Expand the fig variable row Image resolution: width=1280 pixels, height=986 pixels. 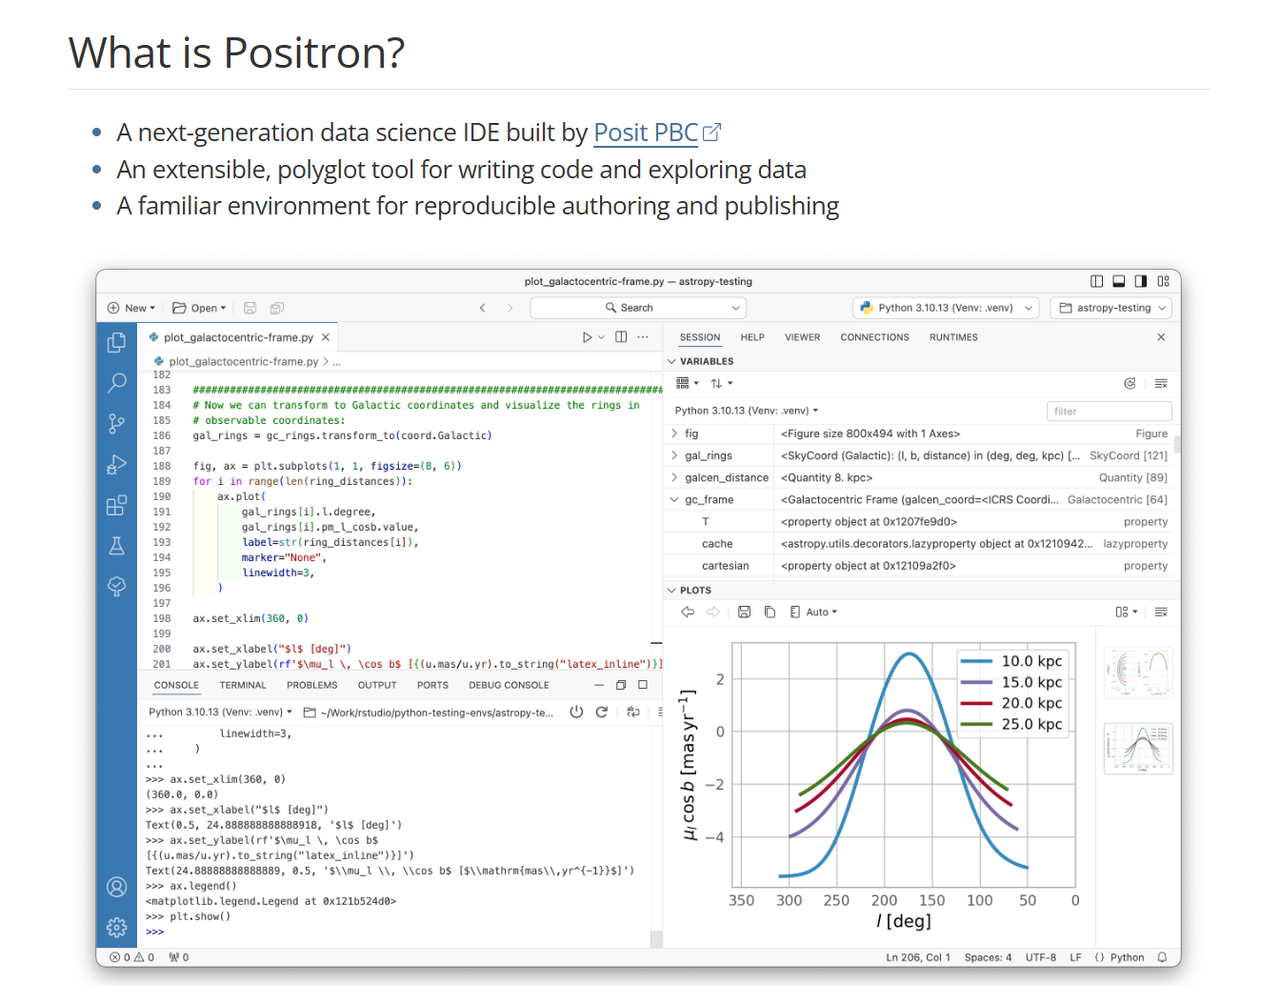pos(675,434)
